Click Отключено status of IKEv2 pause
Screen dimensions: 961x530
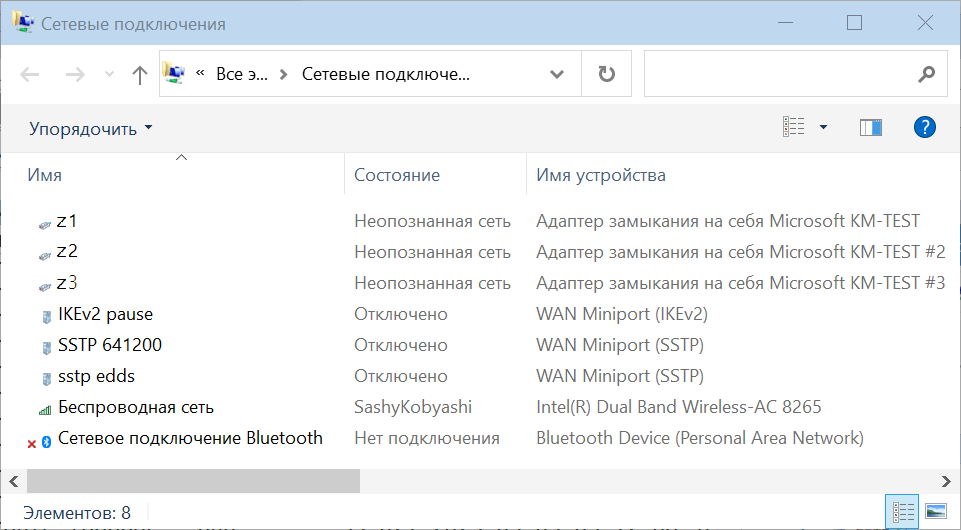(401, 314)
